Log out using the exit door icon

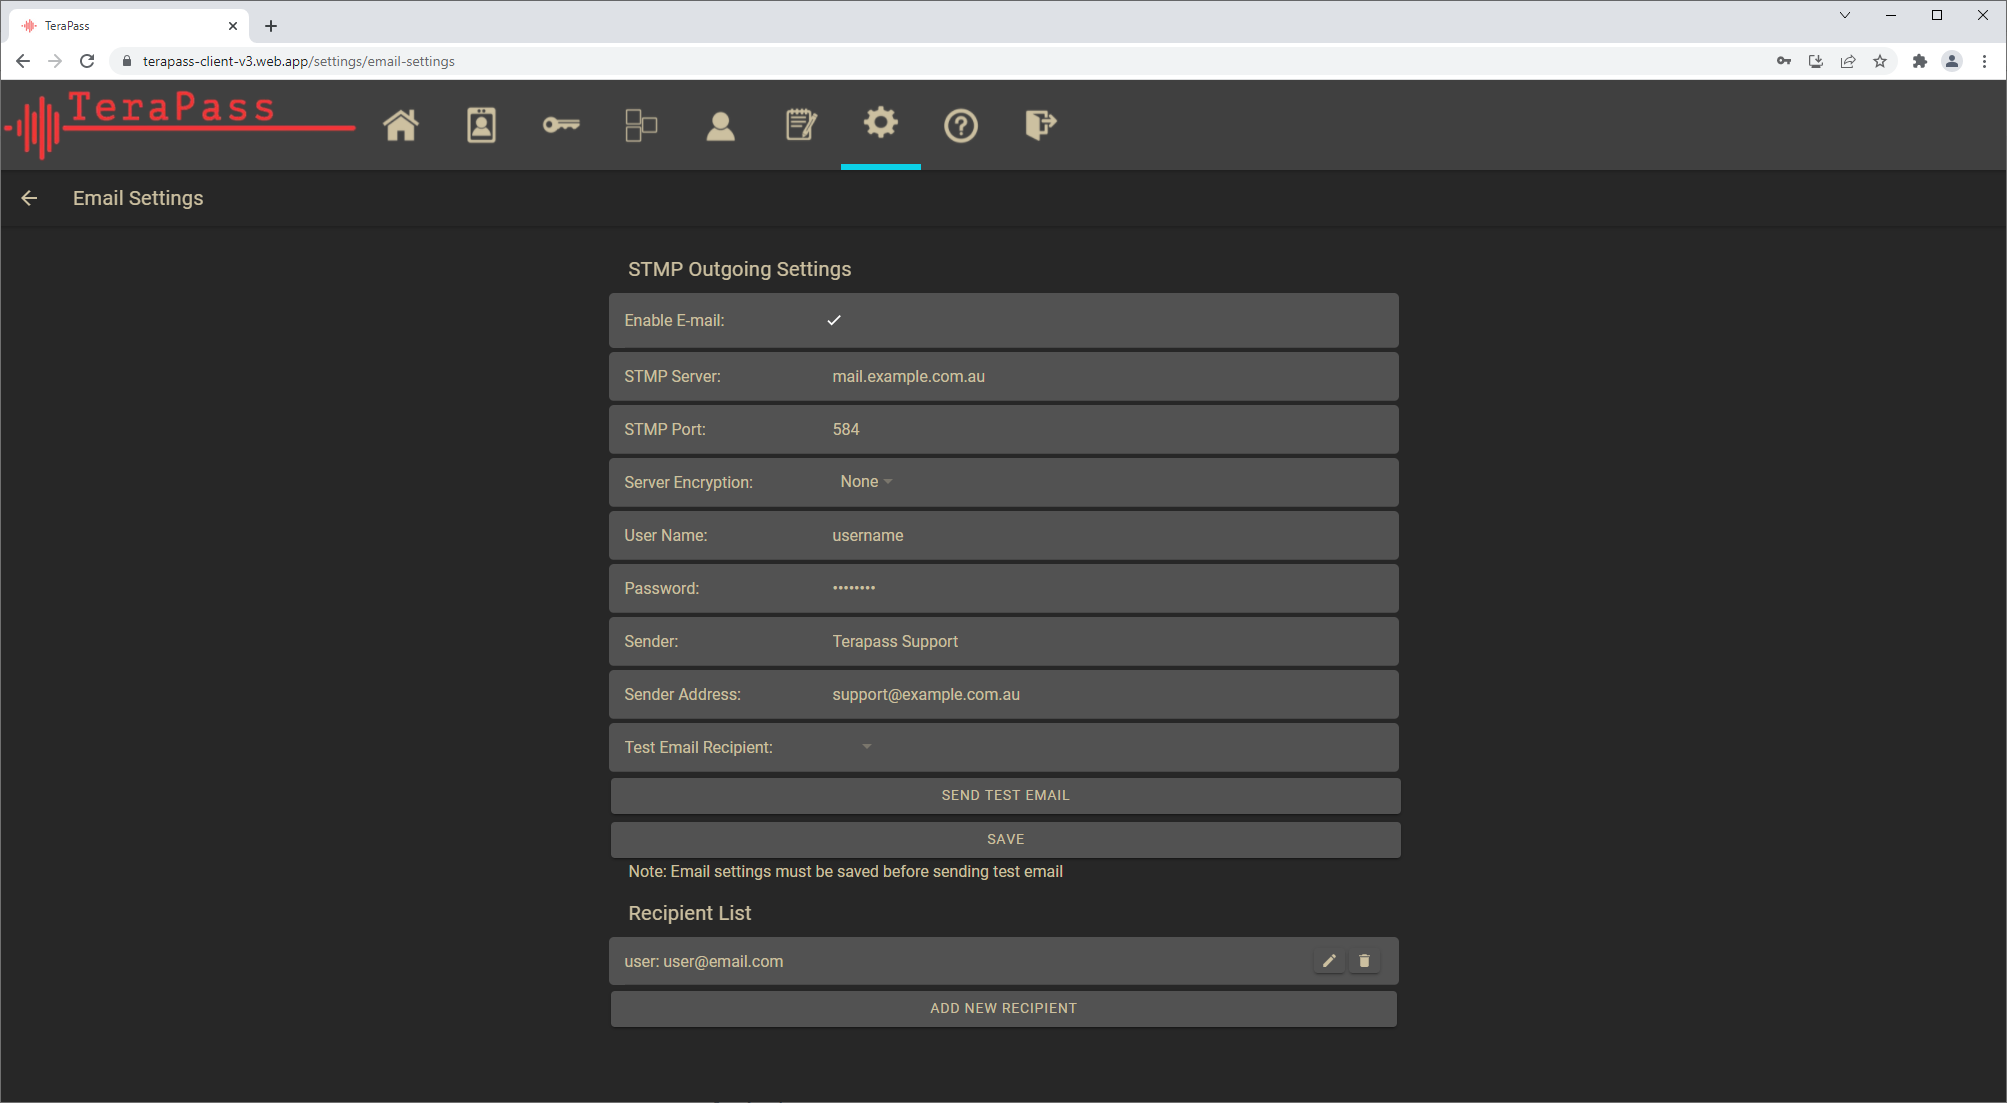pyautogui.click(x=1041, y=125)
